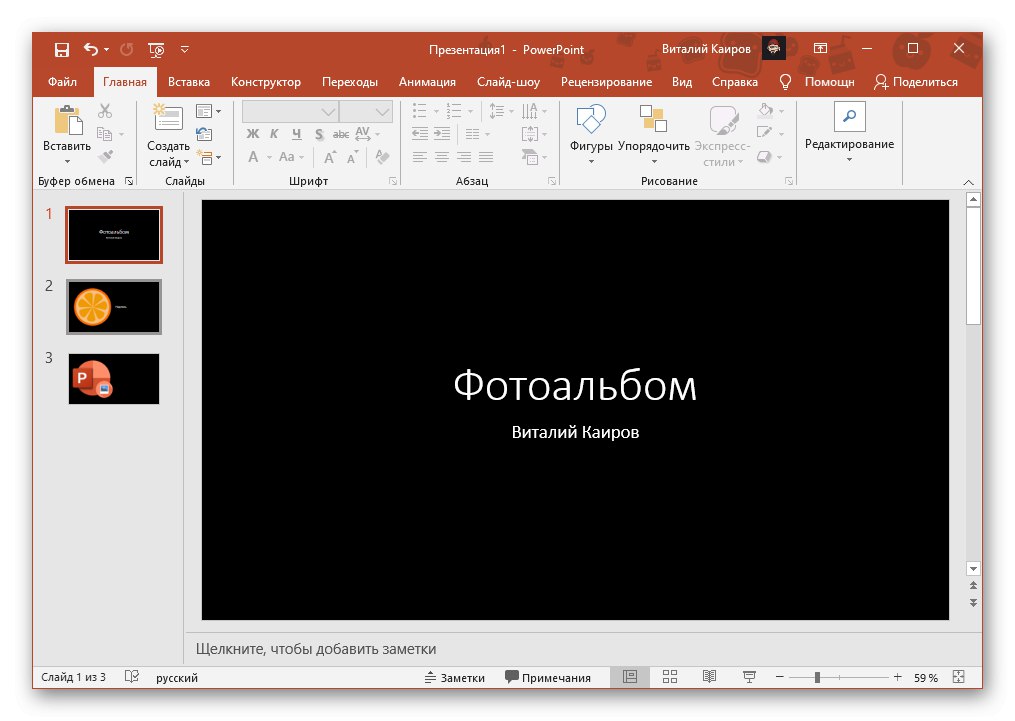Toggle the Notes (Заметки) pane

coord(455,677)
